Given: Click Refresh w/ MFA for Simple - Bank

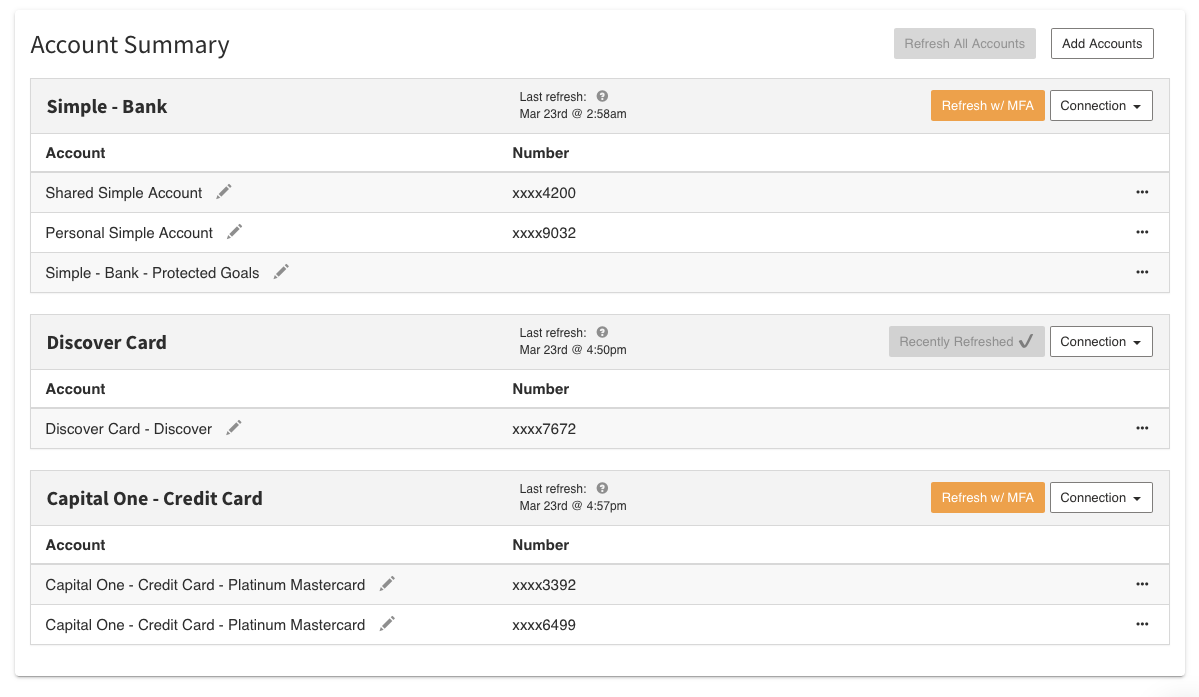Looking at the screenshot, I should 987,105.
